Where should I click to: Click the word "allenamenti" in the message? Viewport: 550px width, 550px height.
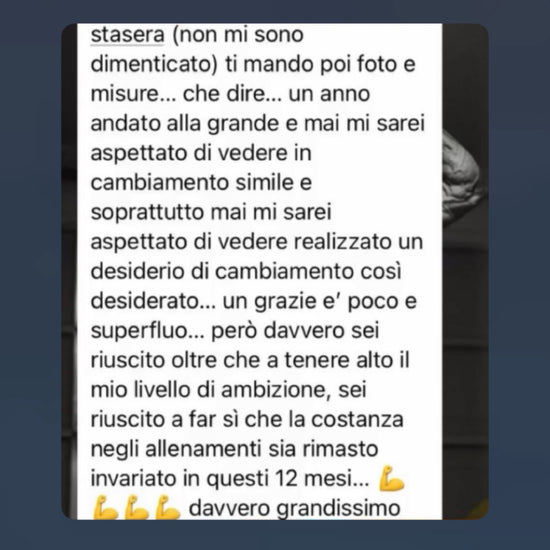[x=203, y=449]
